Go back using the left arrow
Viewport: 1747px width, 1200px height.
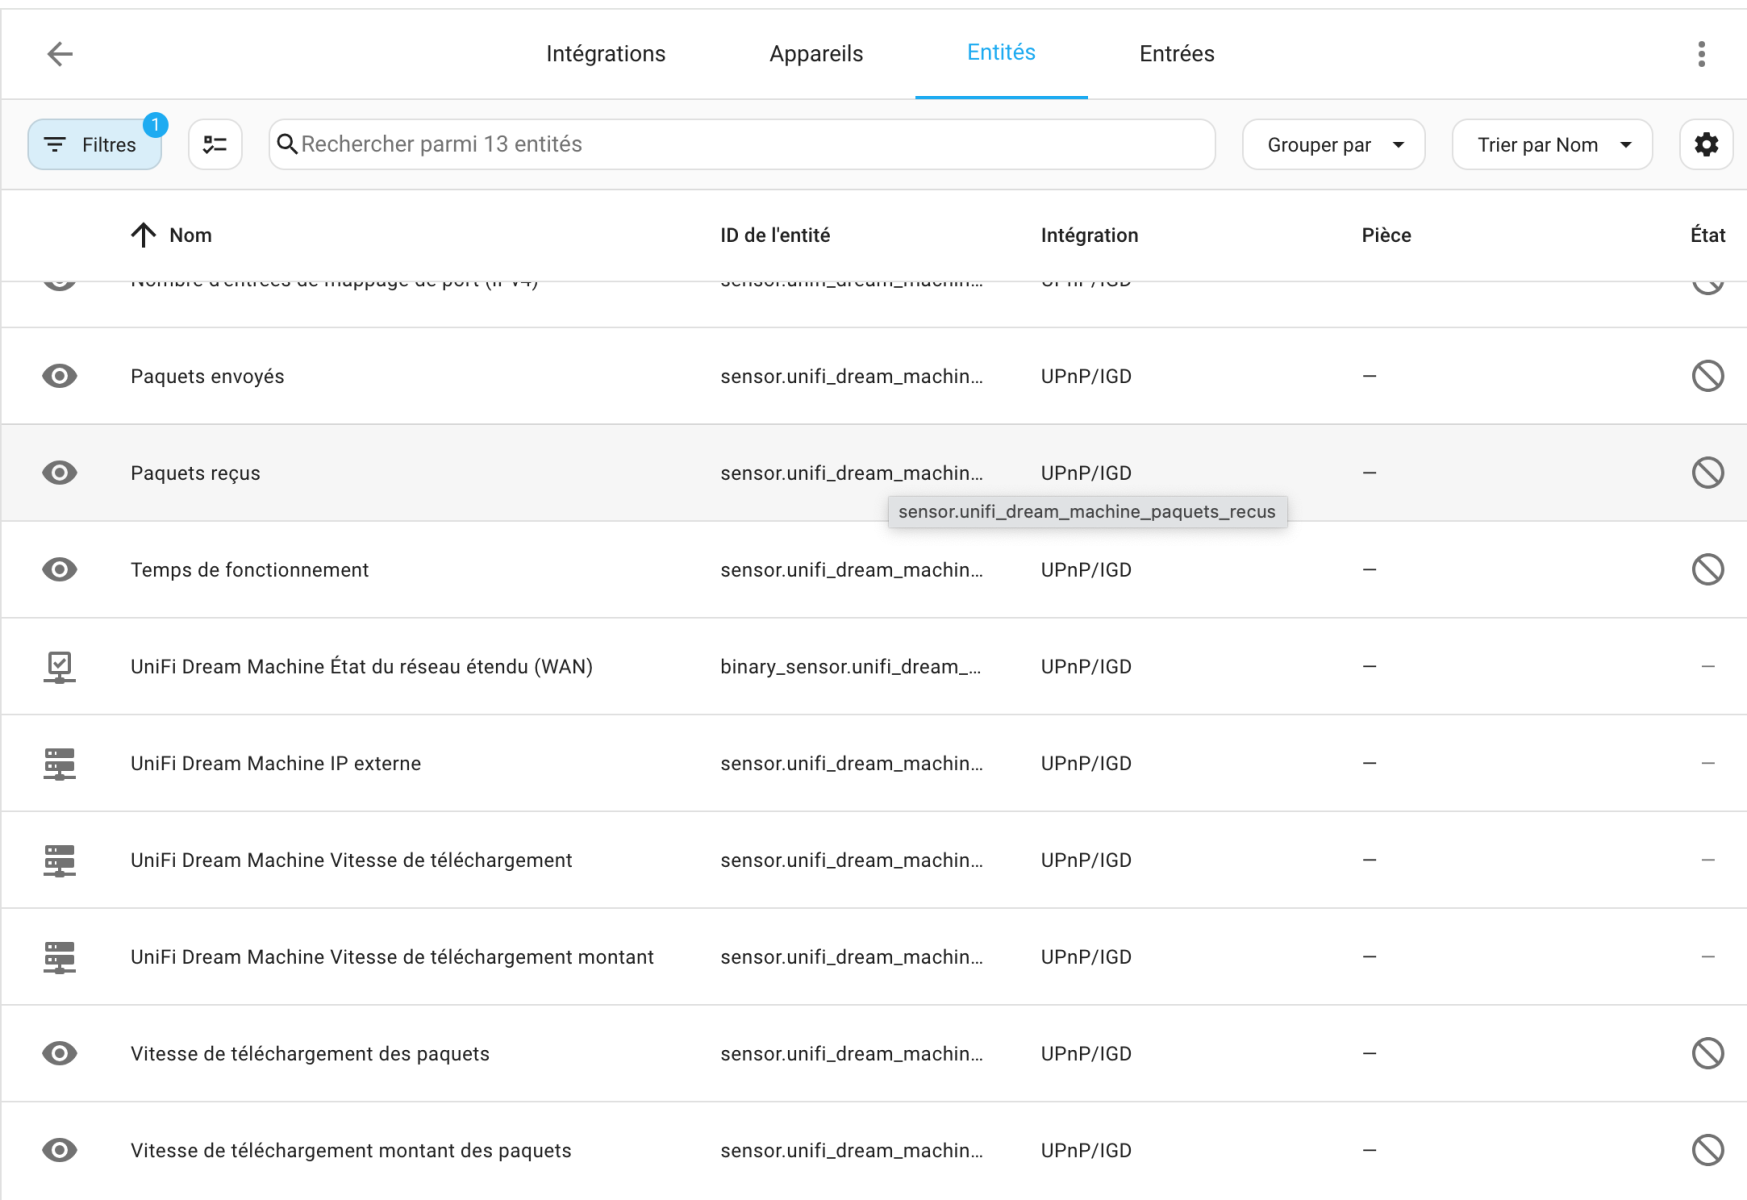(x=60, y=54)
